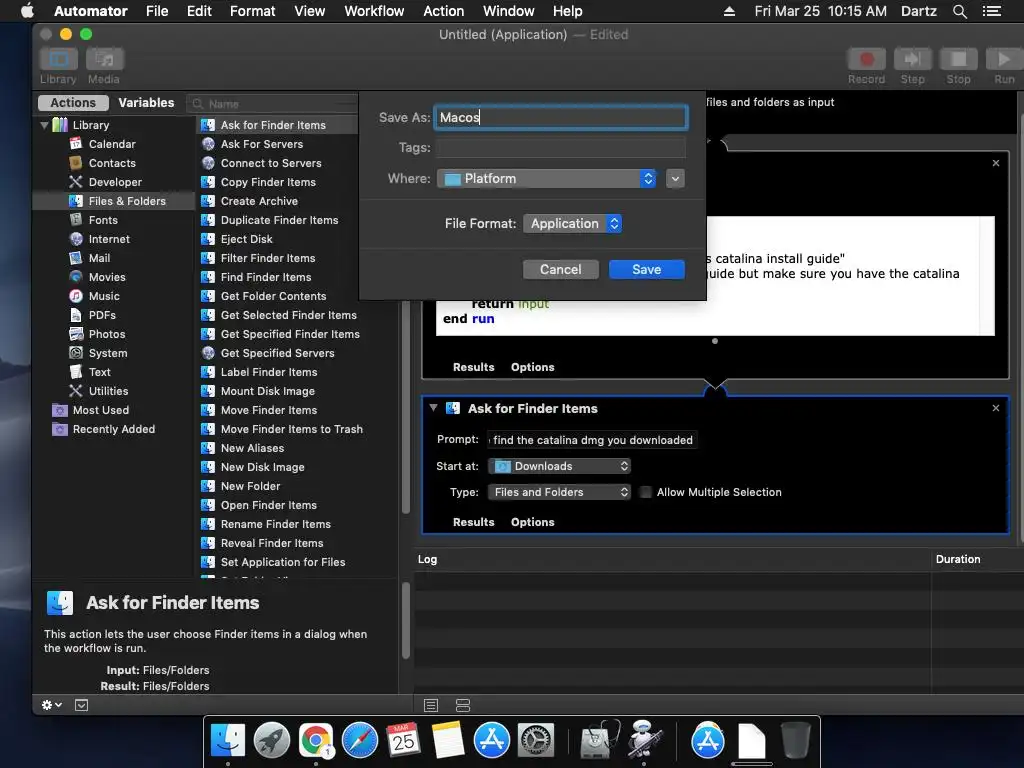Select Move Finder Items to Trash action
Screen dimensions: 1024x768
291,428
